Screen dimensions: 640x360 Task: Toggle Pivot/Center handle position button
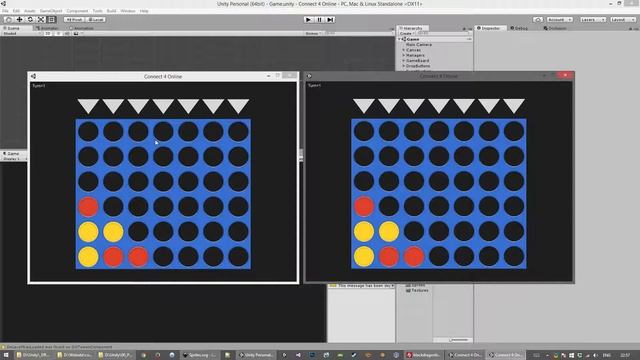74,20
